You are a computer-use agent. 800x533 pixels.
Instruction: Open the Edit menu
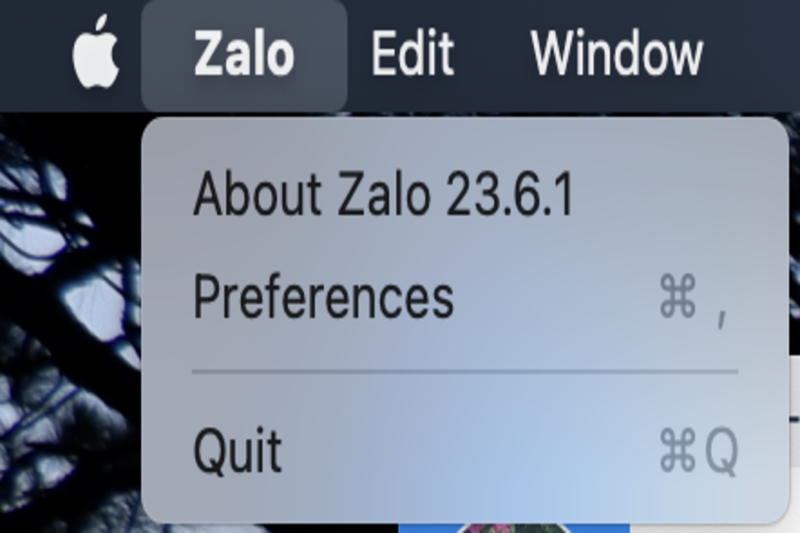[x=412, y=54]
